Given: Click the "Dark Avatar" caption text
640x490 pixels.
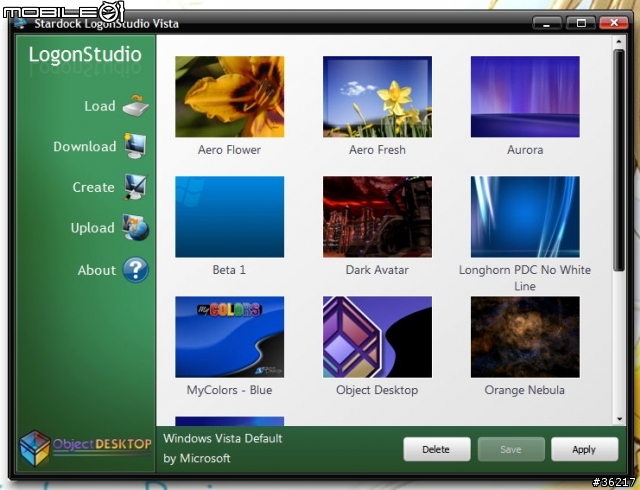Looking at the screenshot, I should coord(377,270).
